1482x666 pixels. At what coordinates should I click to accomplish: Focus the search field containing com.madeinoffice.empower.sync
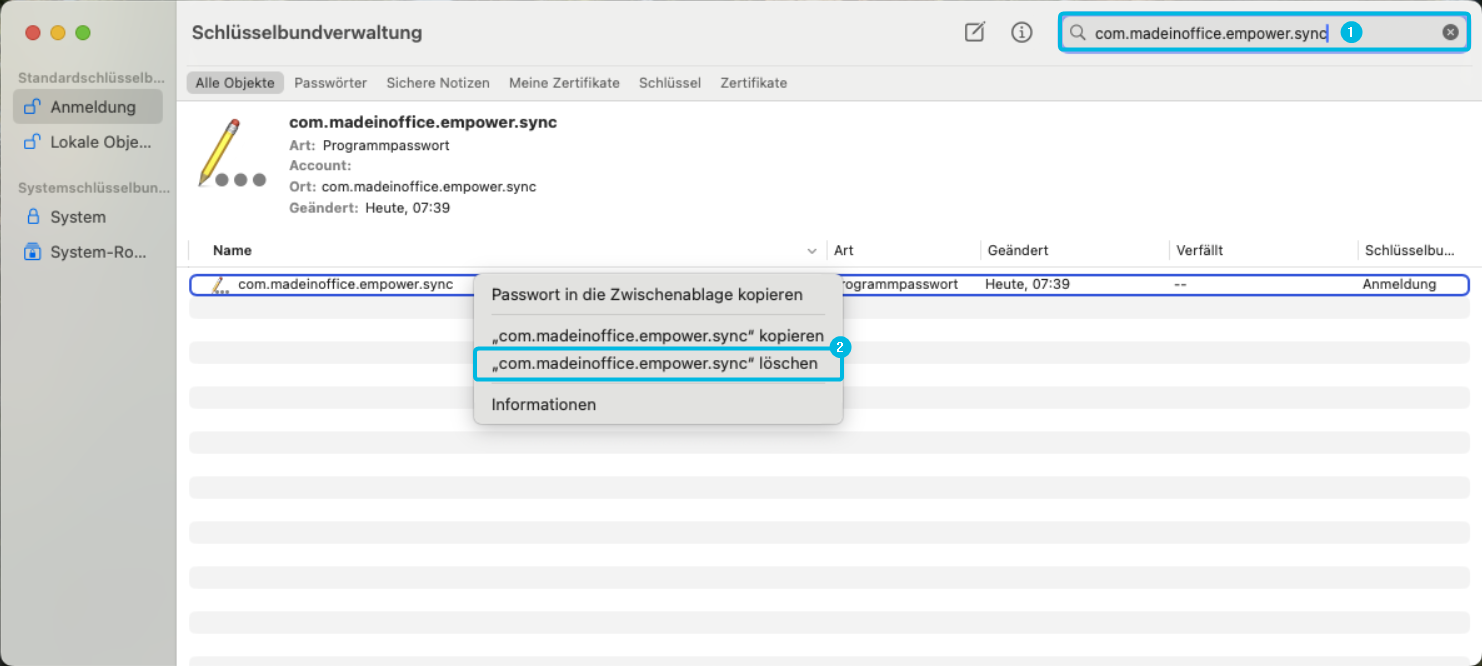(x=1265, y=33)
